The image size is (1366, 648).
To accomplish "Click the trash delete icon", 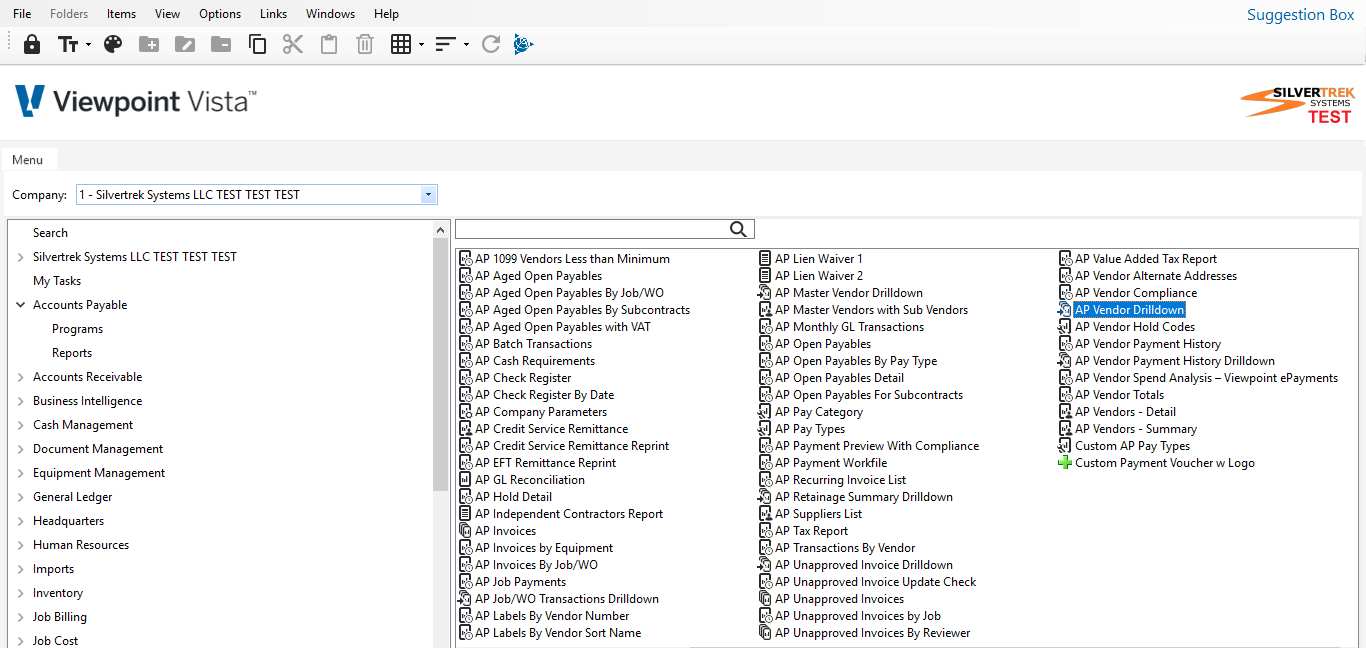I will click(365, 44).
